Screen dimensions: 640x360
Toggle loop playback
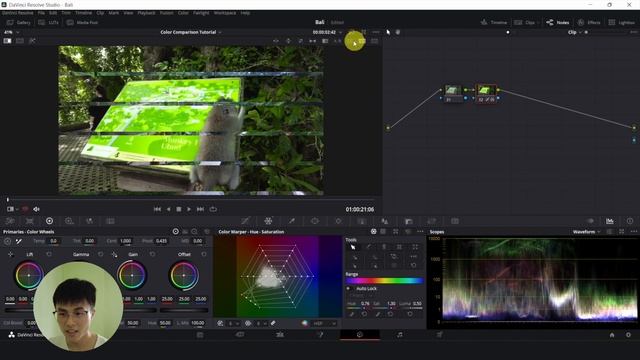click(213, 209)
